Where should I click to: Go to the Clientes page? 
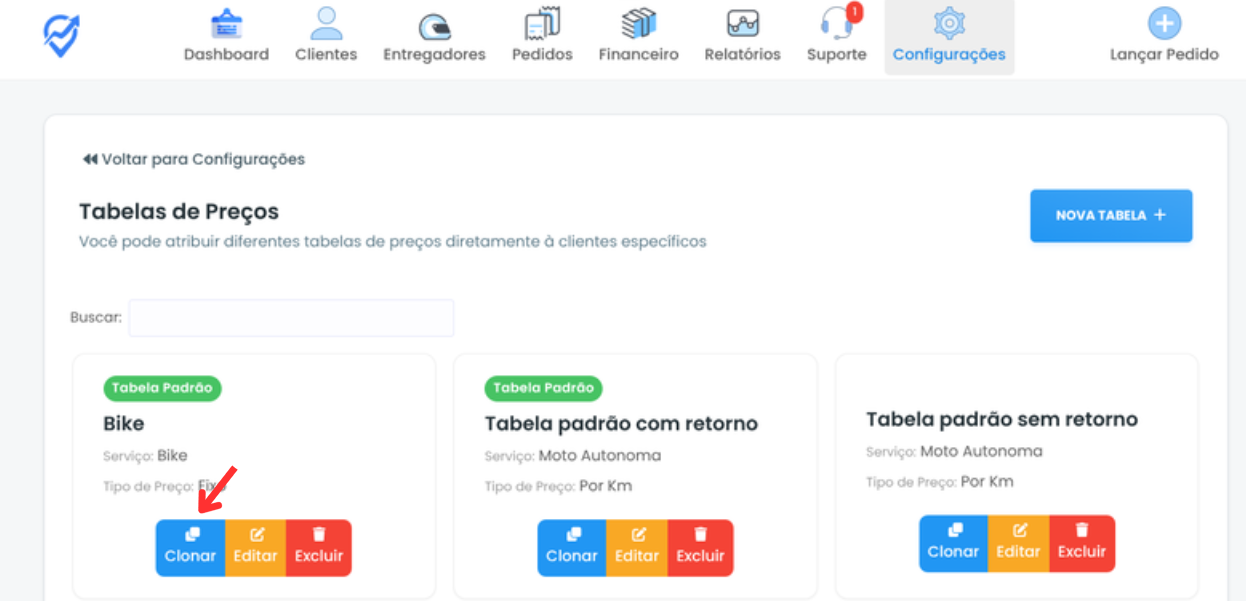tap(326, 37)
